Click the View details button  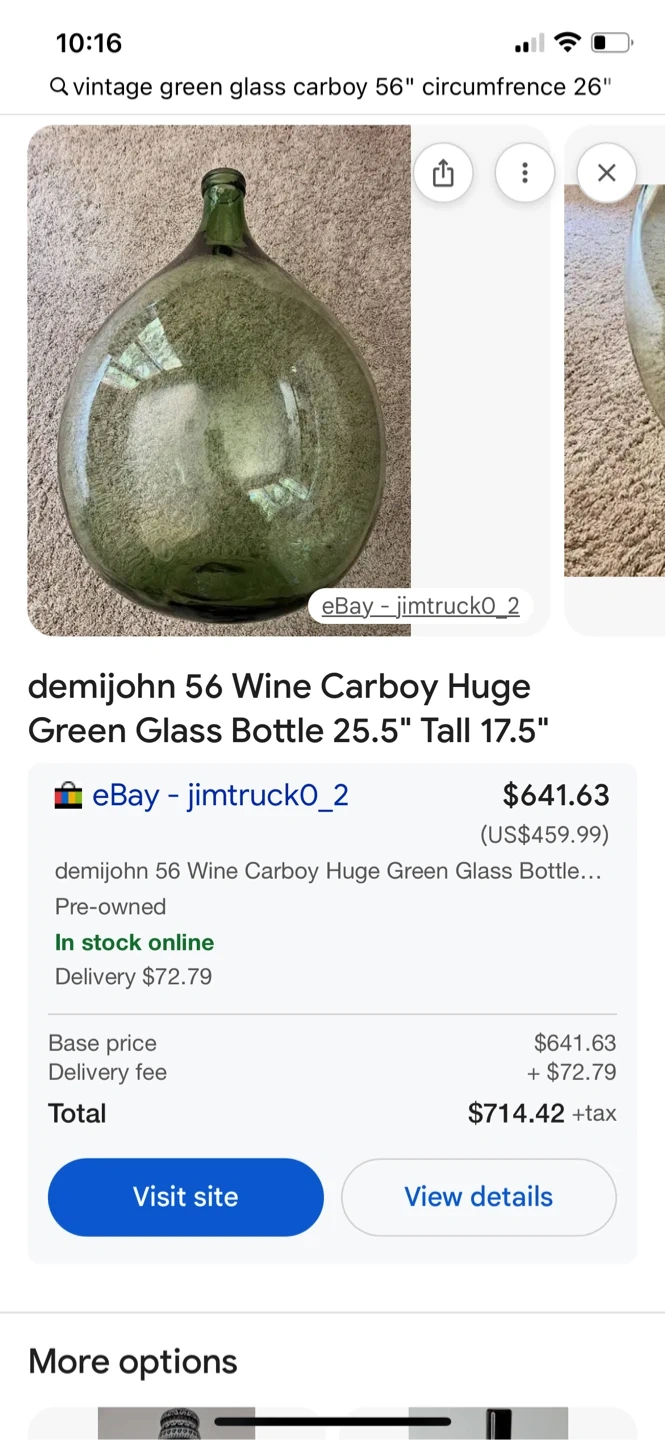(x=478, y=1197)
